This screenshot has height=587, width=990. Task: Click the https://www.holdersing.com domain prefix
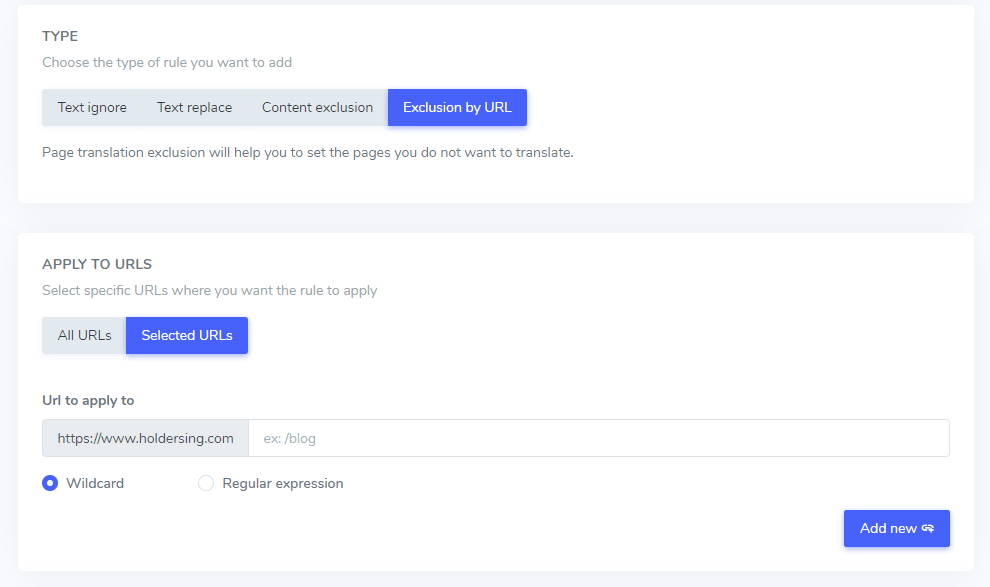(x=145, y=438)
